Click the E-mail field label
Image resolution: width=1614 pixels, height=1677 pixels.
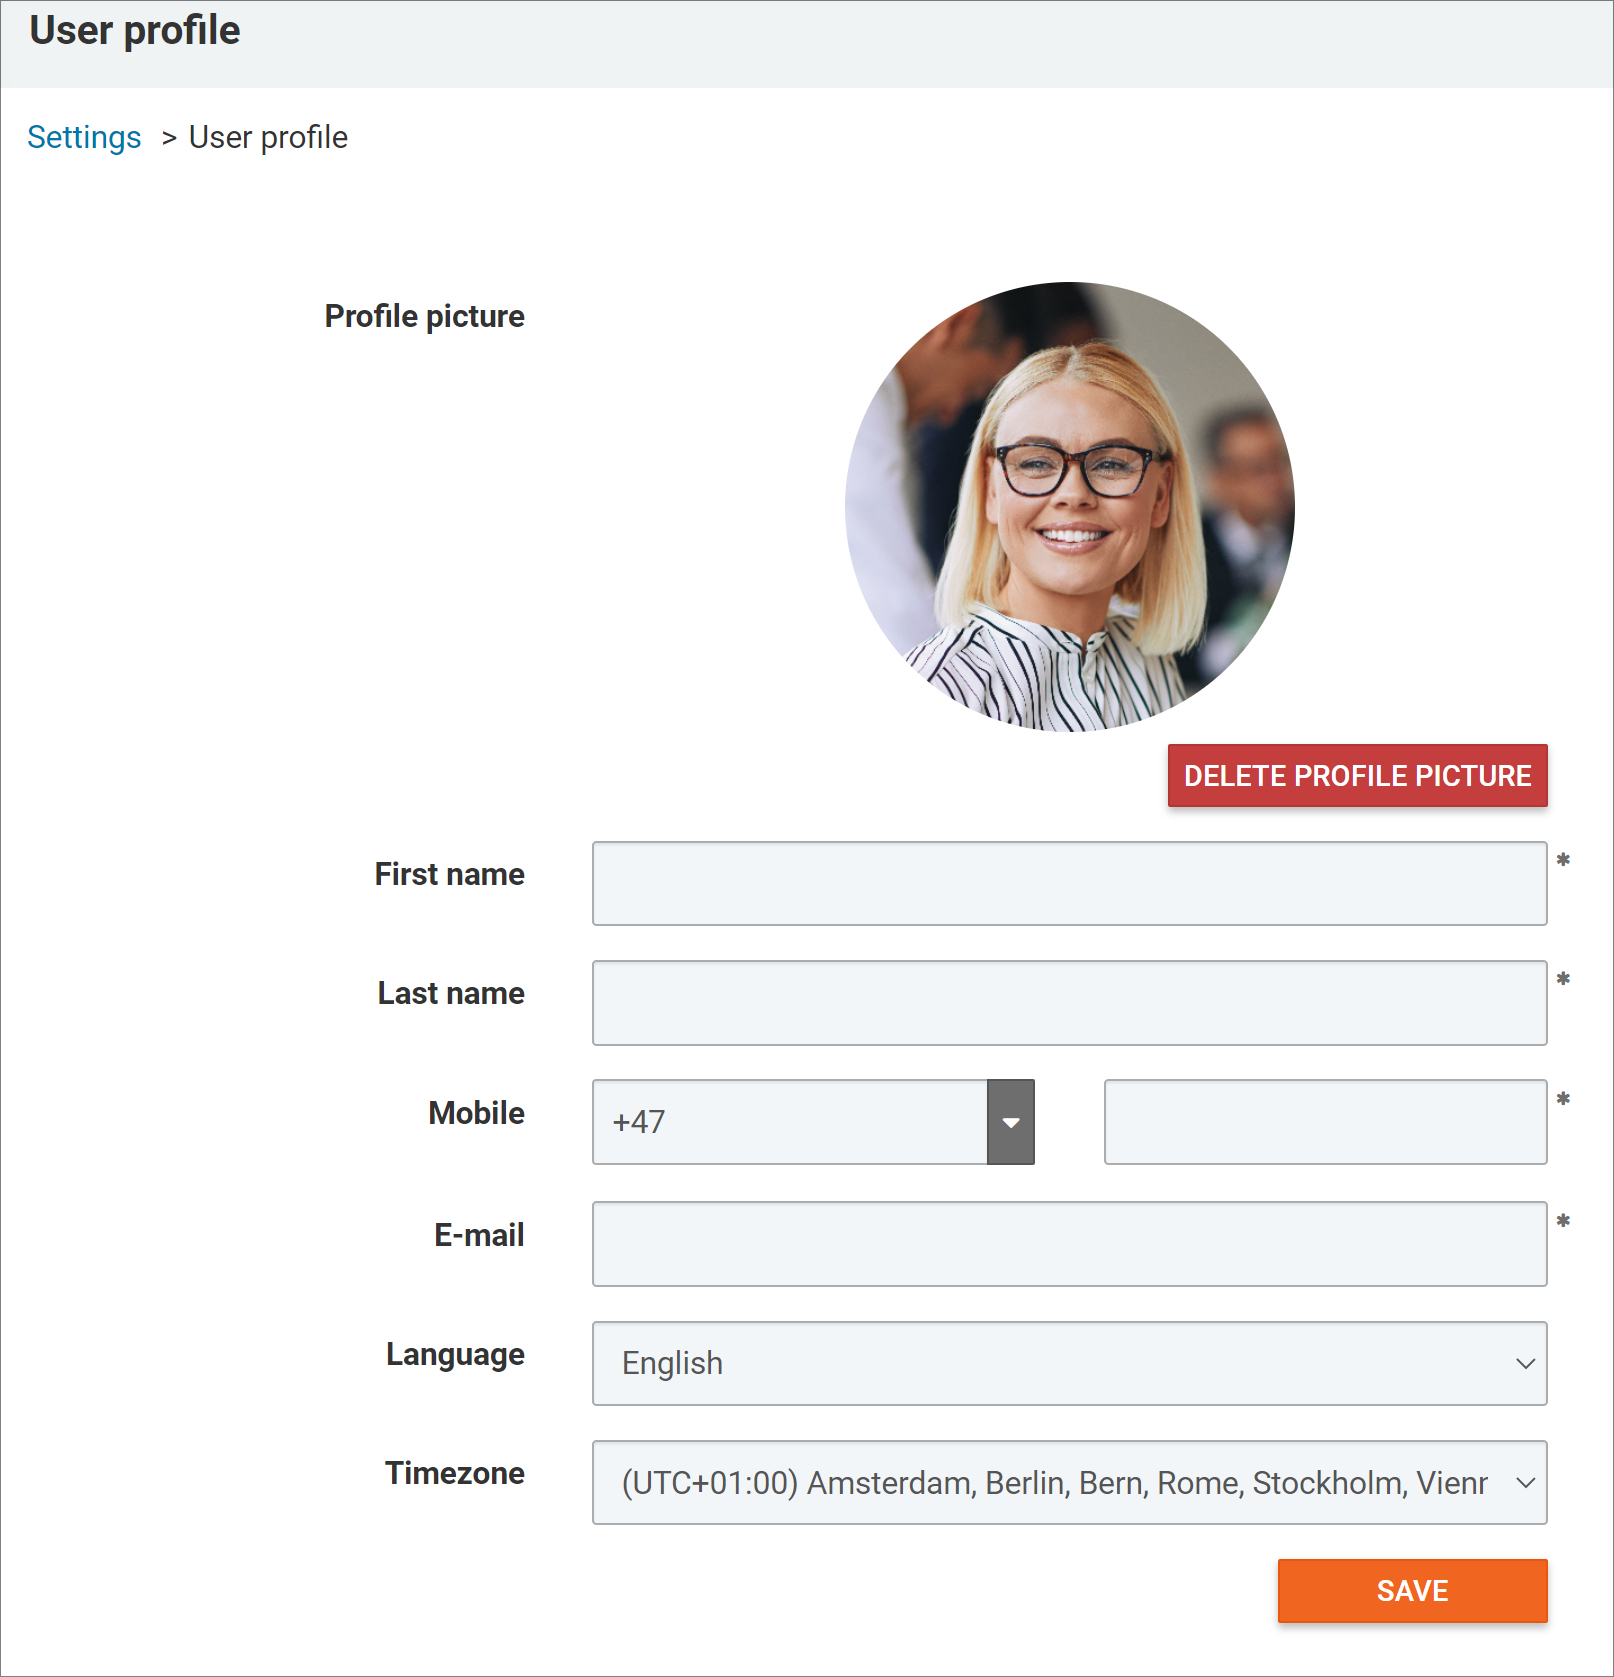pyautogui.click(x=479, y=1235)
